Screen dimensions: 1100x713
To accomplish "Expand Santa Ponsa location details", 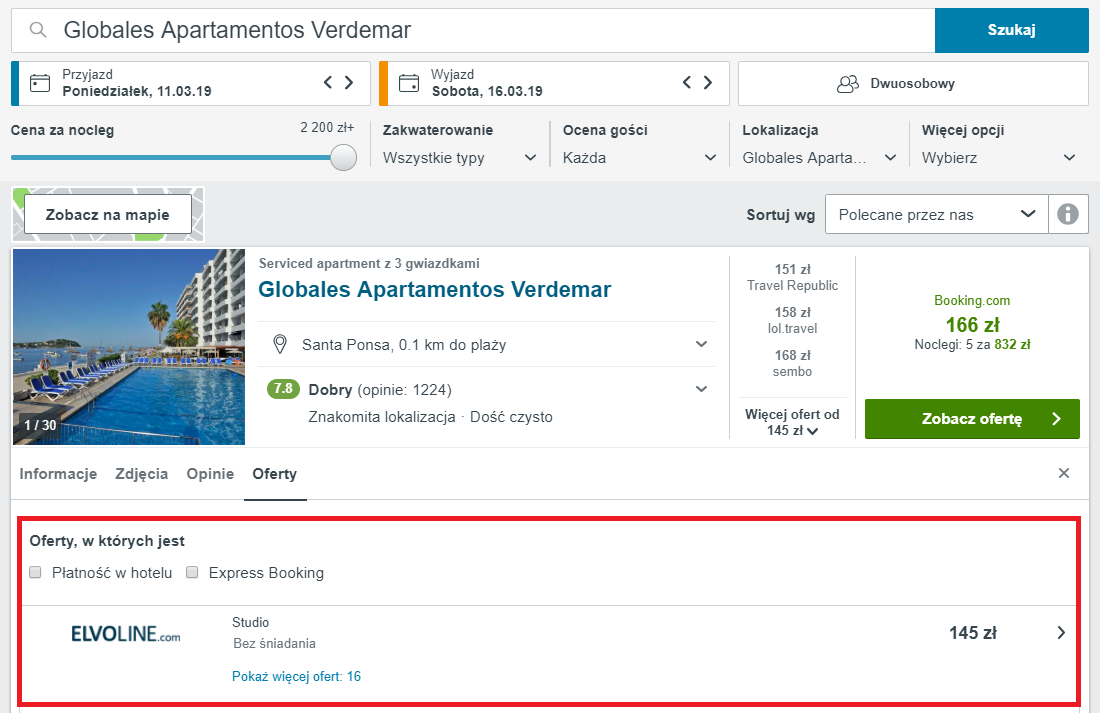I will click(701, 344).
